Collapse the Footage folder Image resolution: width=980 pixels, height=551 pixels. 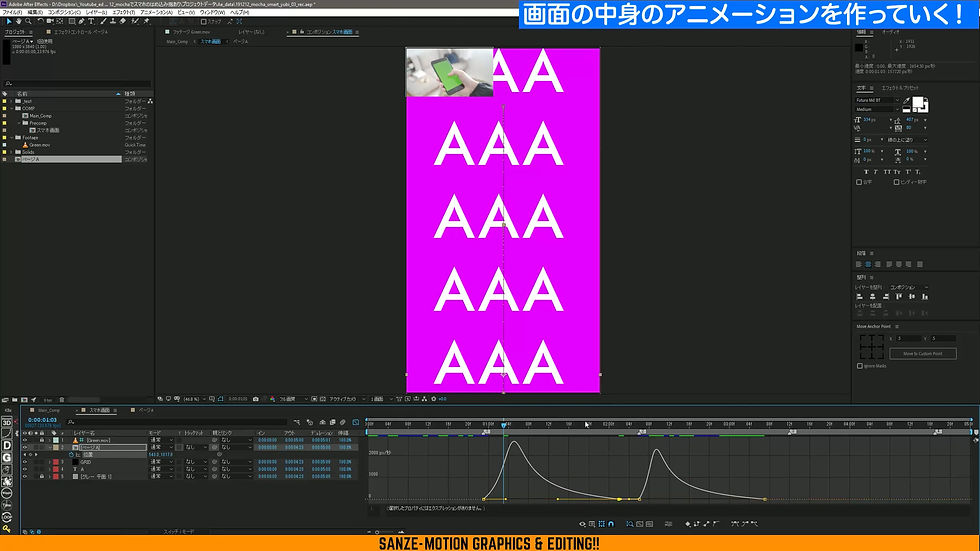[11, 137]
